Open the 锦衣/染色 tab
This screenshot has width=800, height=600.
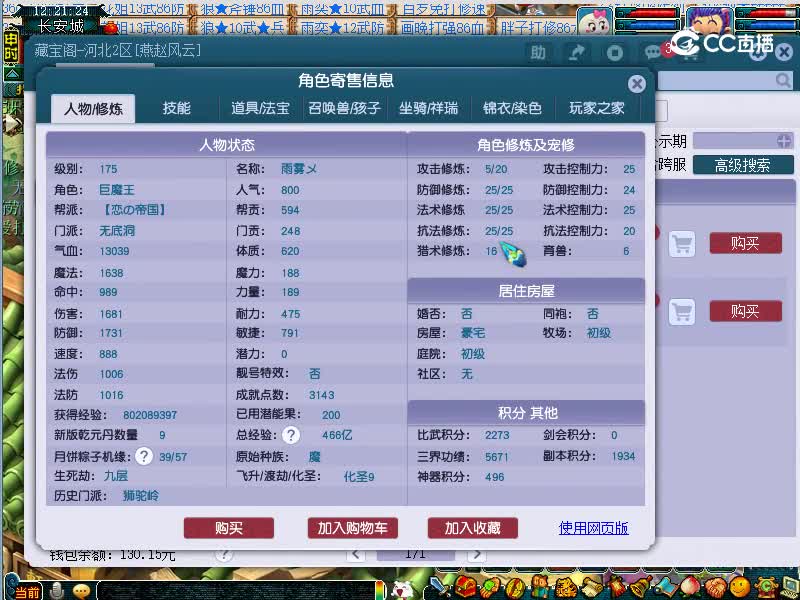(512, 108)
